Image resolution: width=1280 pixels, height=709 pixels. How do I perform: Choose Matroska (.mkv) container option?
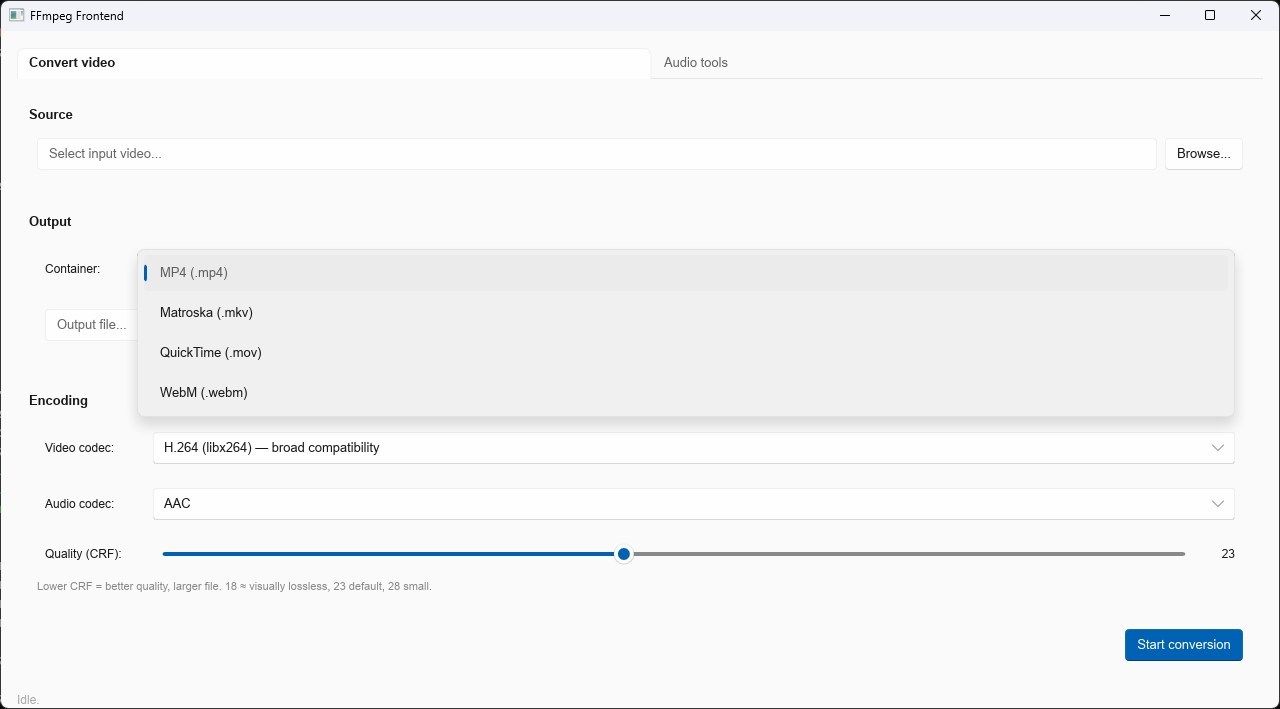[686, 312]
